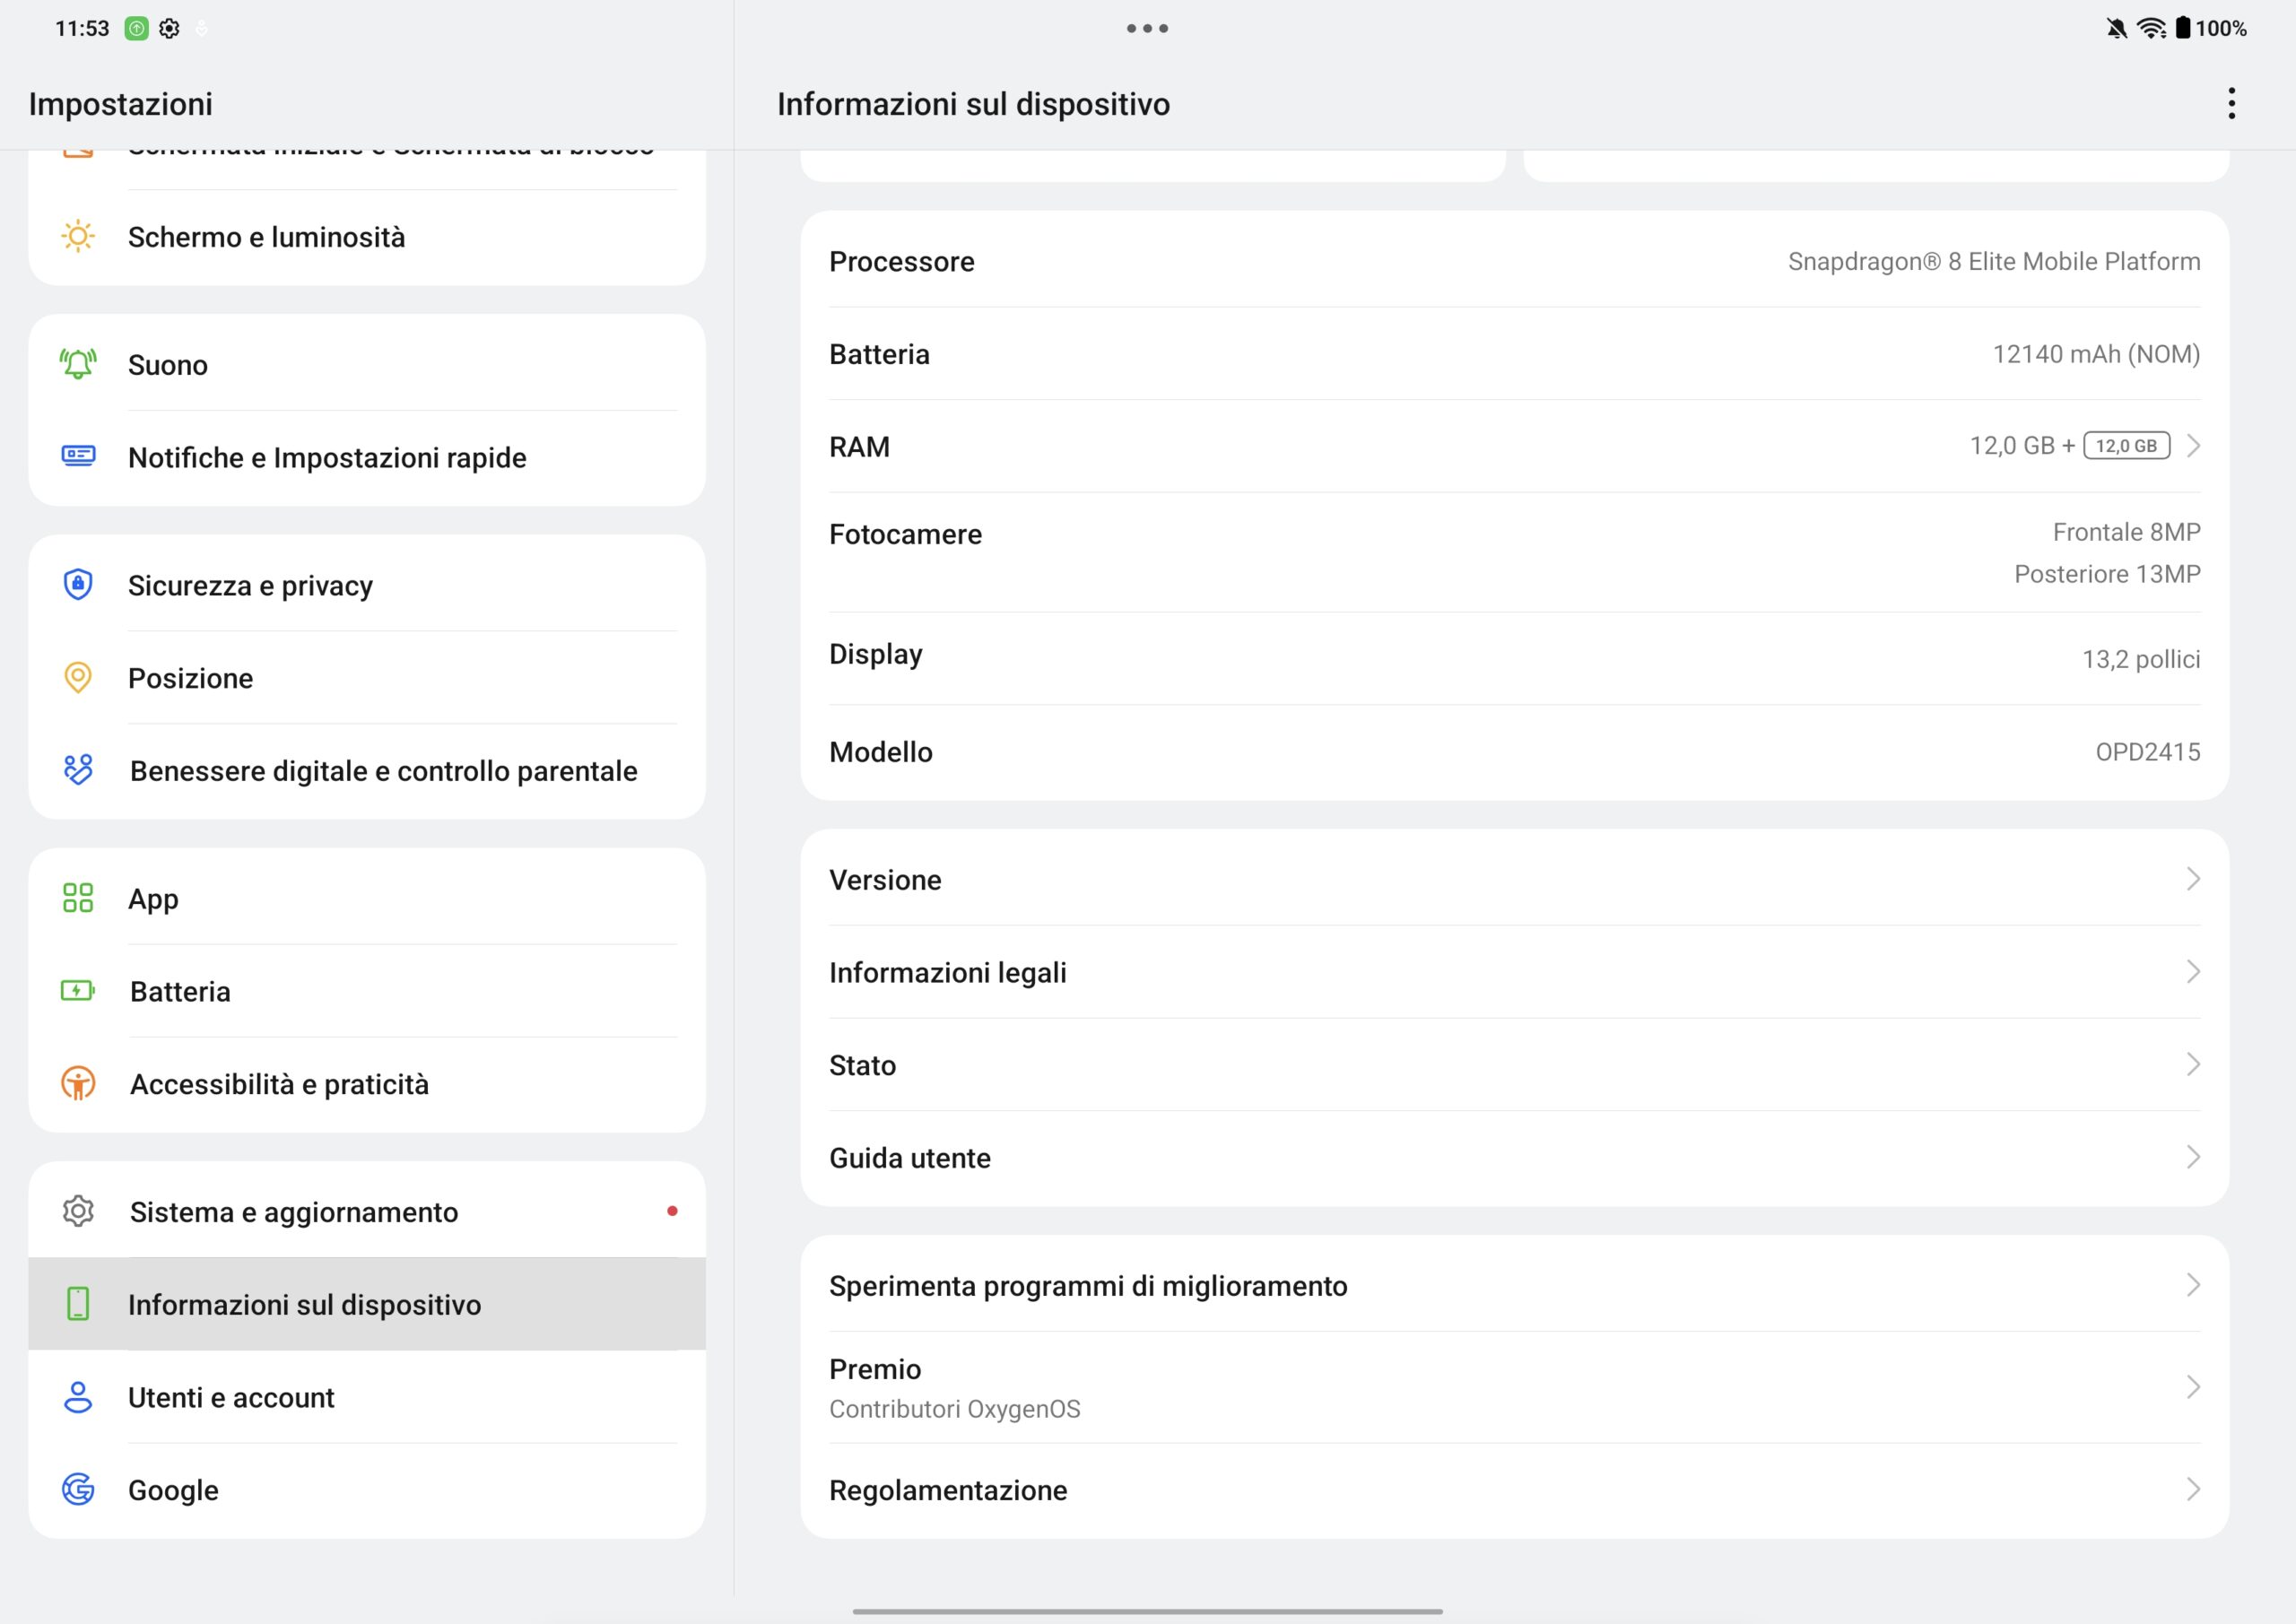Tap the location pin icon for Posizione
Viewport: 2296px width, 1624px height.
click(x=78, y=677)
